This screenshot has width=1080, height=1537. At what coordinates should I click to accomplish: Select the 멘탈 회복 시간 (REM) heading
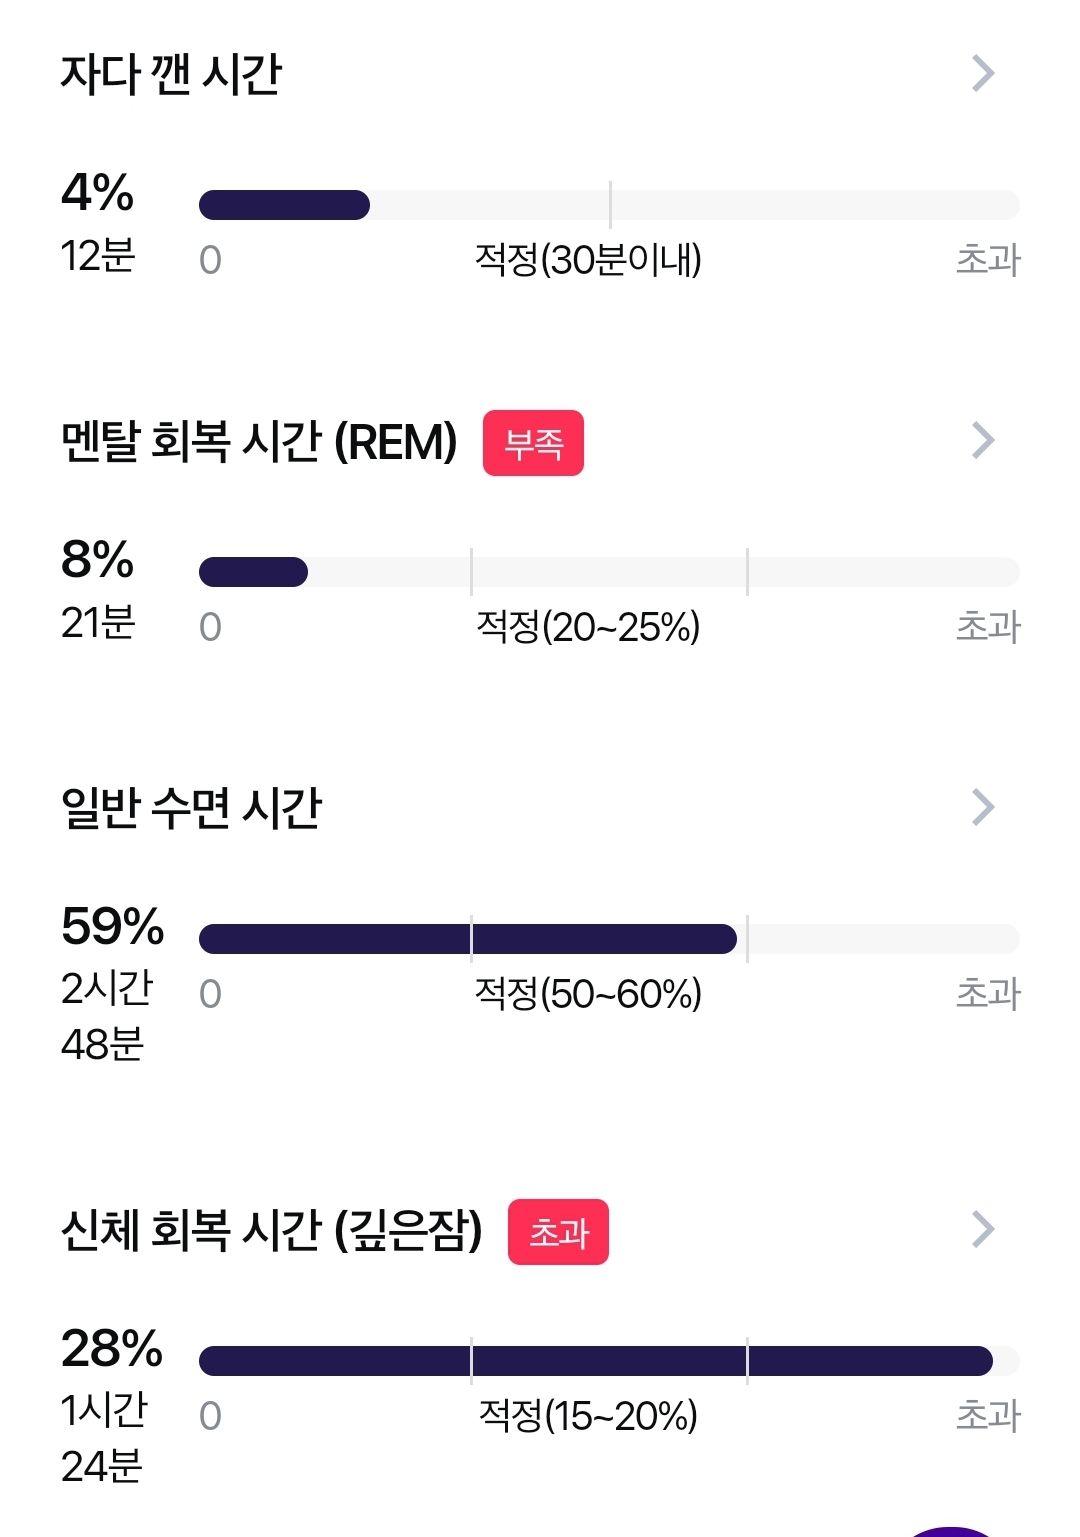point(259,441)
